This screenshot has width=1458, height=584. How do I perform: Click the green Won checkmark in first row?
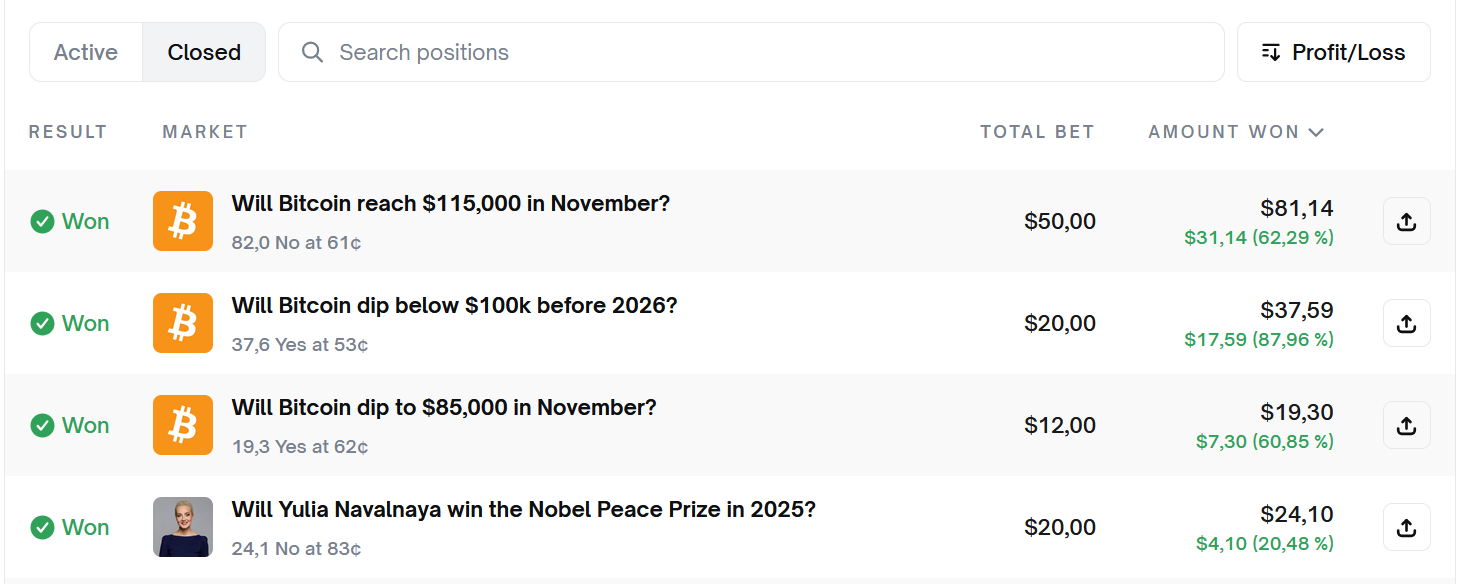tap(42, 222)
